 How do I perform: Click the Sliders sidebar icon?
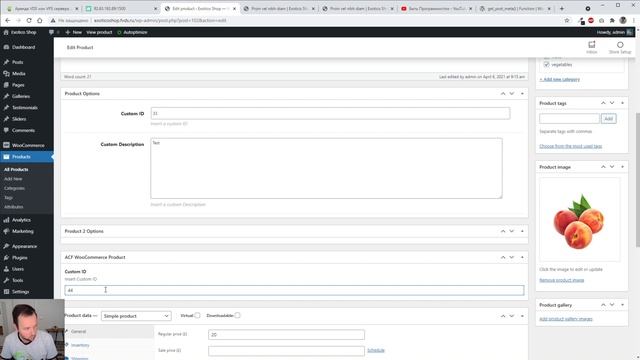[x=6, y=119]
